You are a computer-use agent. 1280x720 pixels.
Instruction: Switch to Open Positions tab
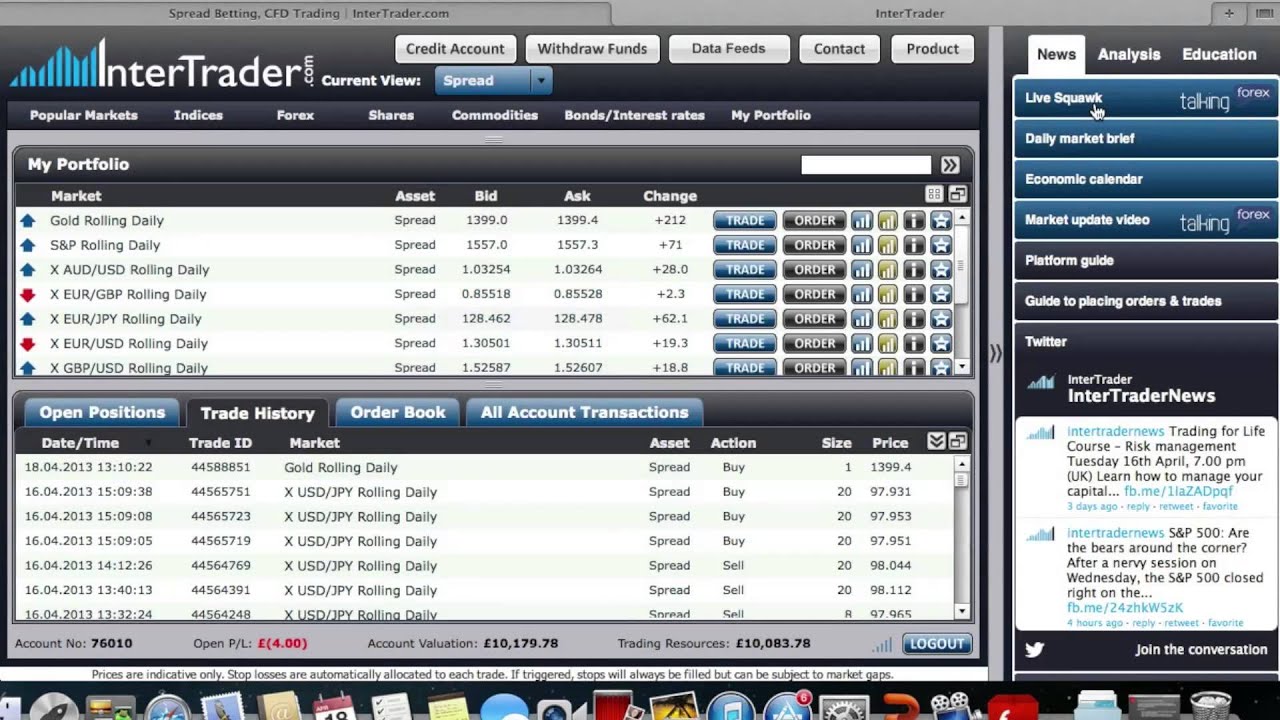[x=102, y=412]
